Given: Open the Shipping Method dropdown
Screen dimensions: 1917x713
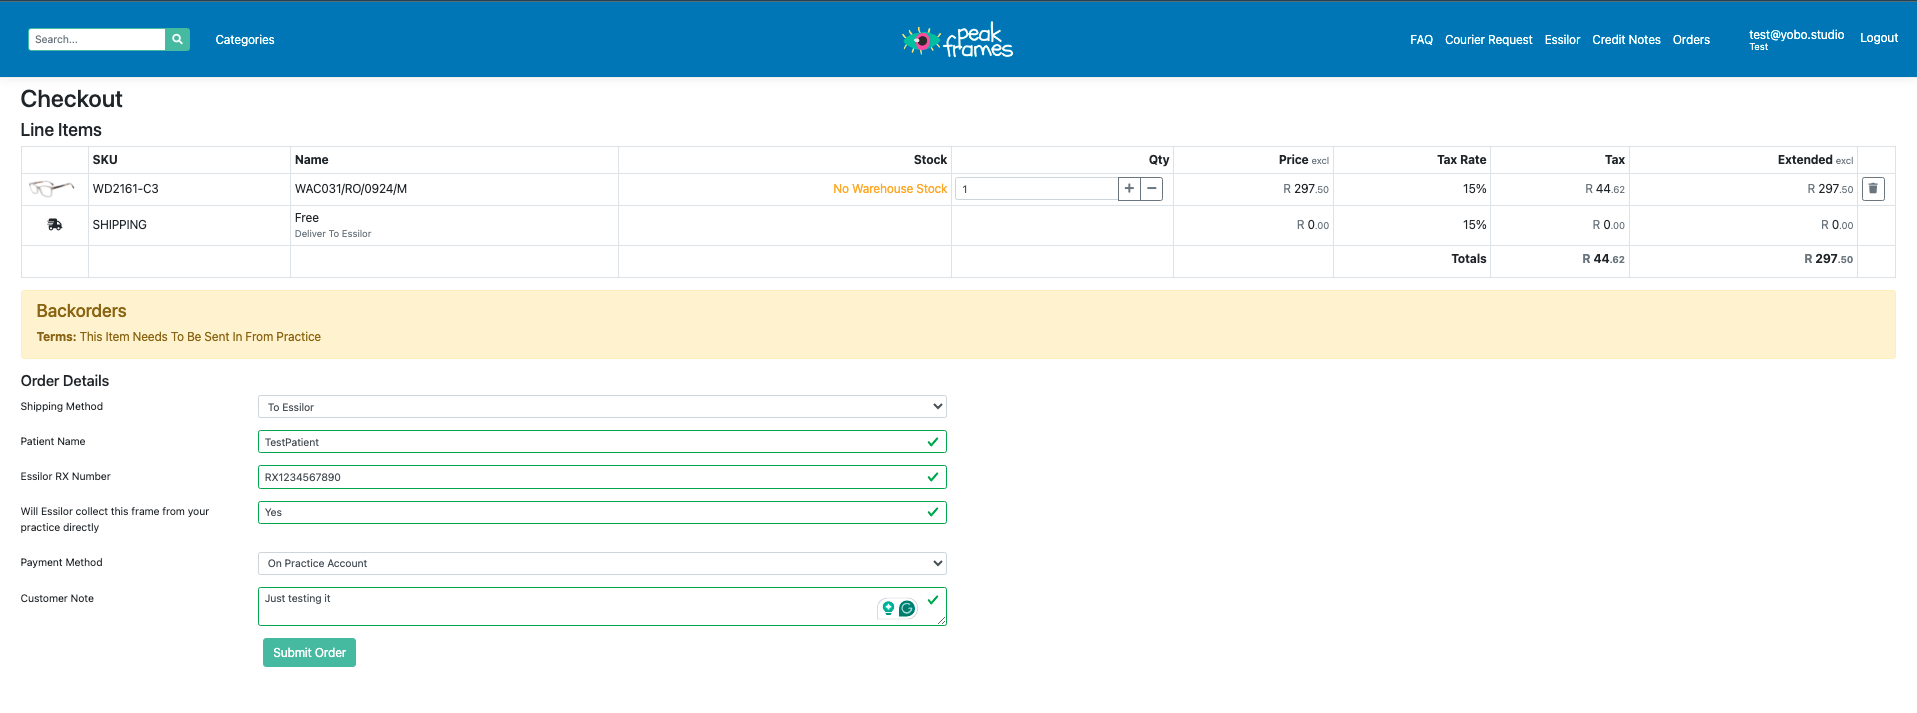Looking at the screenshot, I should point(602,407).
